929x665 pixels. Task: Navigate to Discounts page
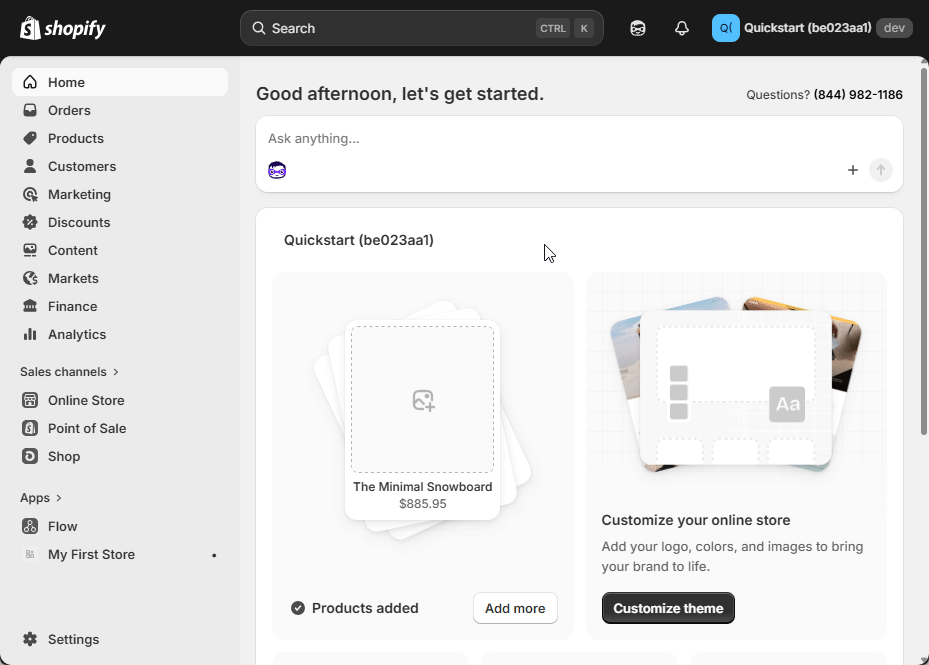(x=79, y=222)
